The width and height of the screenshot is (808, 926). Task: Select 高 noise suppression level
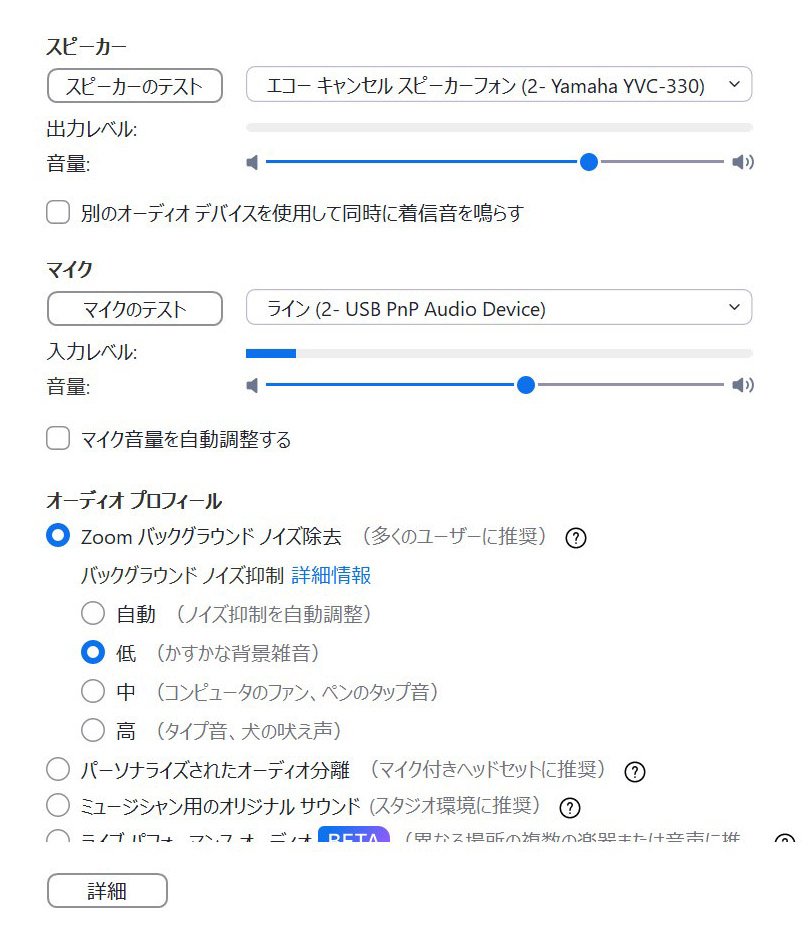(93, 730)
